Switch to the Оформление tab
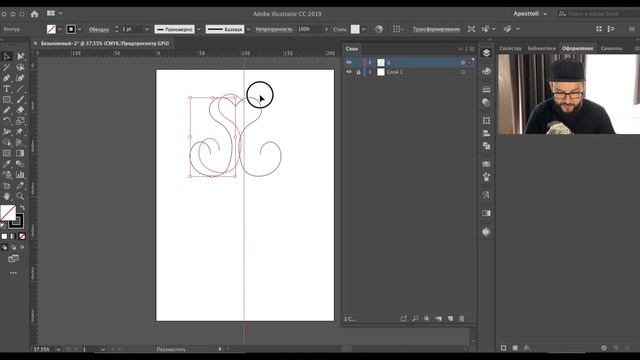Screen dimensions: 640x360 pos(577,48)
